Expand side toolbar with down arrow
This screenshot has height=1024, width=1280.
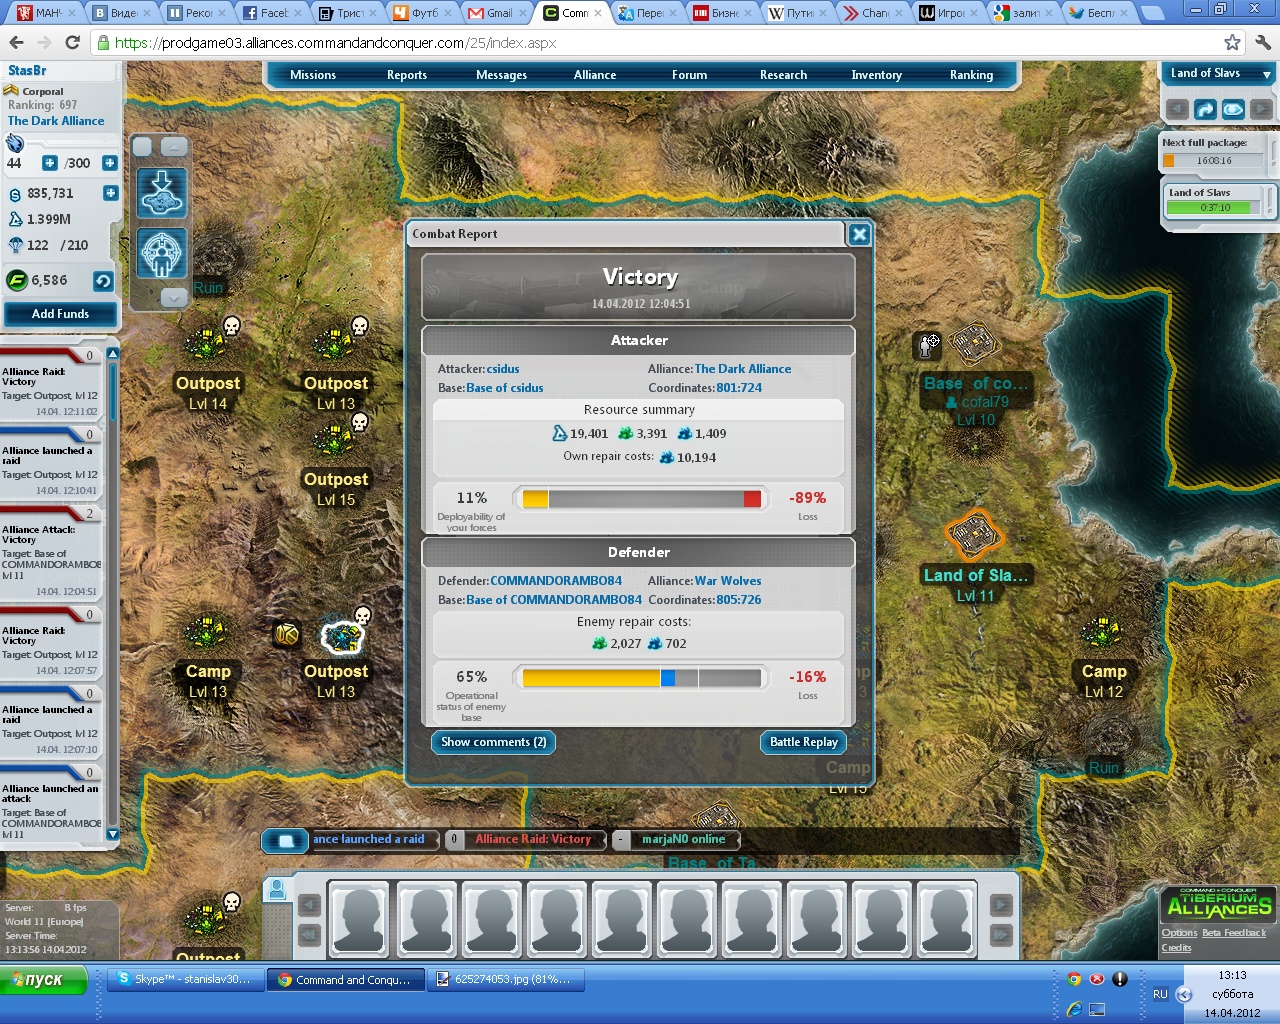tap(174, 298)
